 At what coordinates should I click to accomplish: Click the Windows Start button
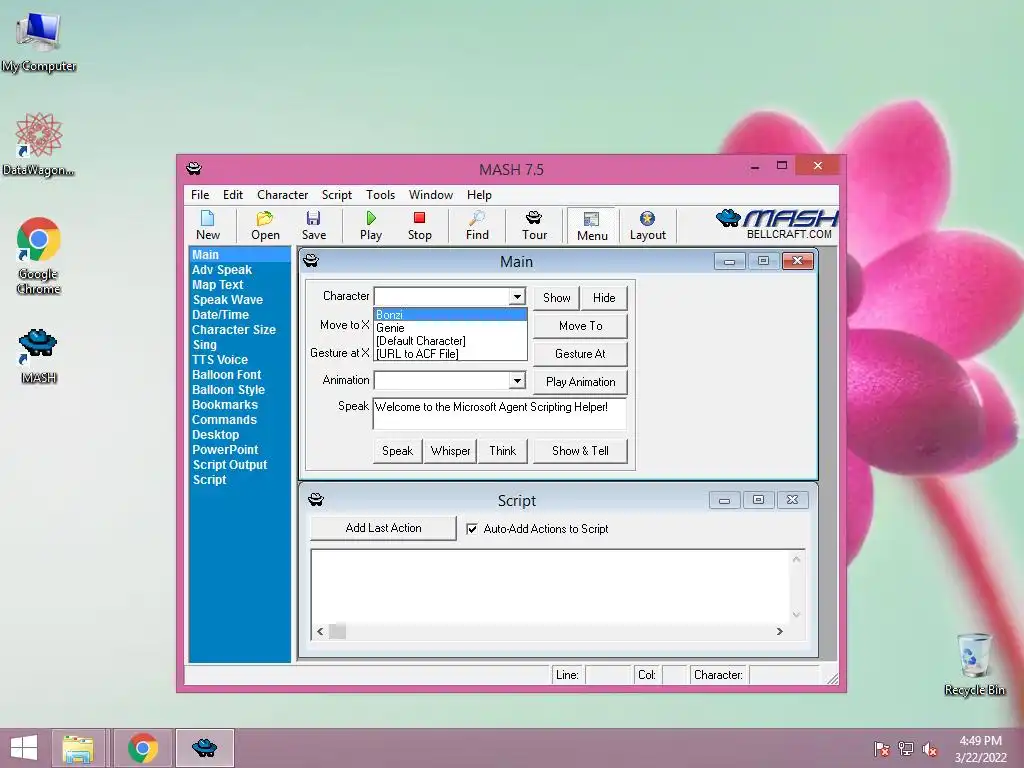point(24,748)
